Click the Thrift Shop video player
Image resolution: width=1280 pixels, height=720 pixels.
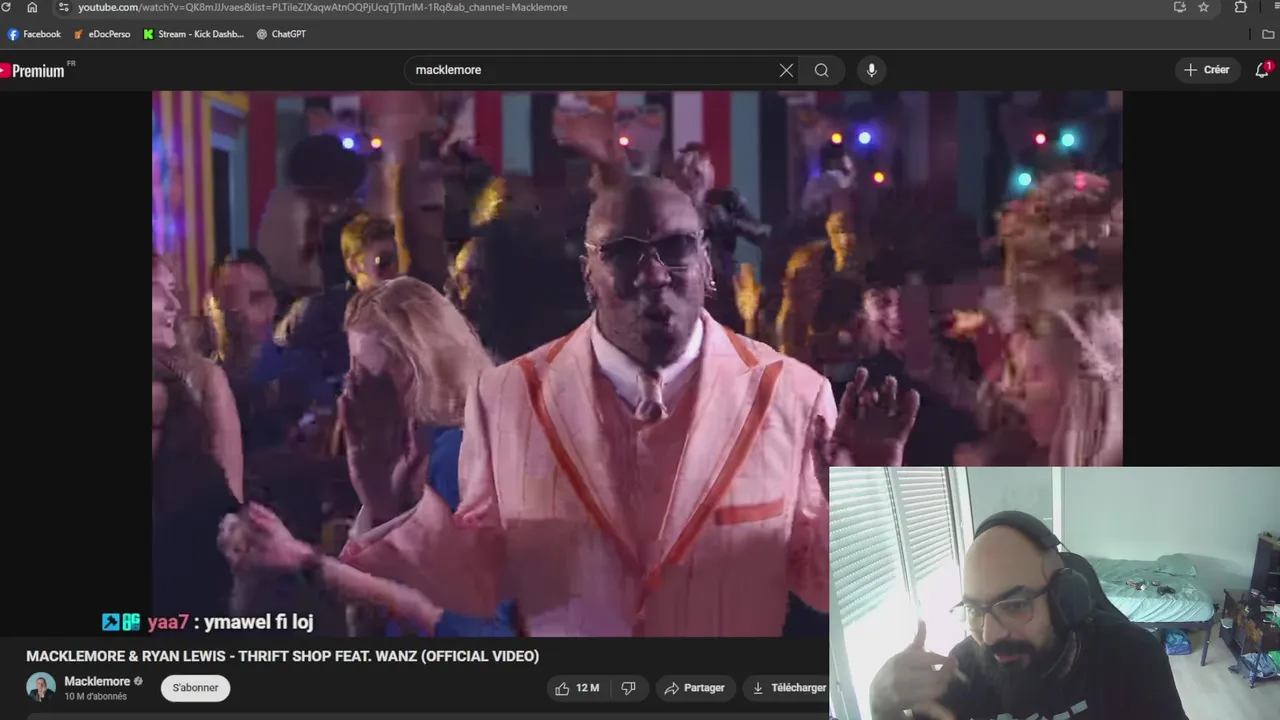(637, 364)
